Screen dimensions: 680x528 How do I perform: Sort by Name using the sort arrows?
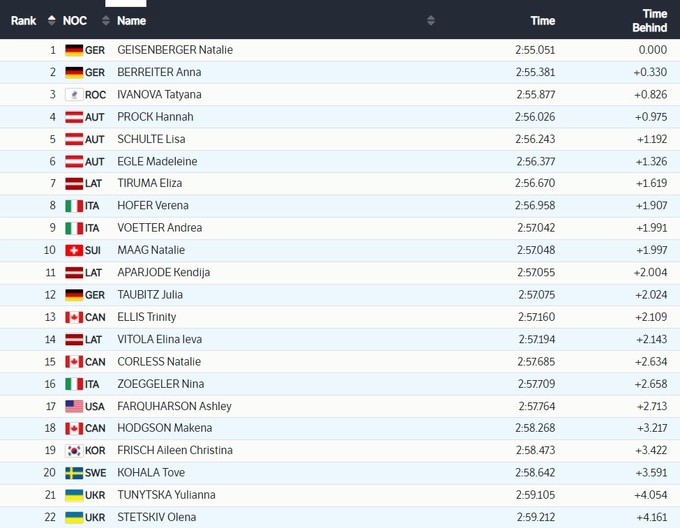click(431, 20)
